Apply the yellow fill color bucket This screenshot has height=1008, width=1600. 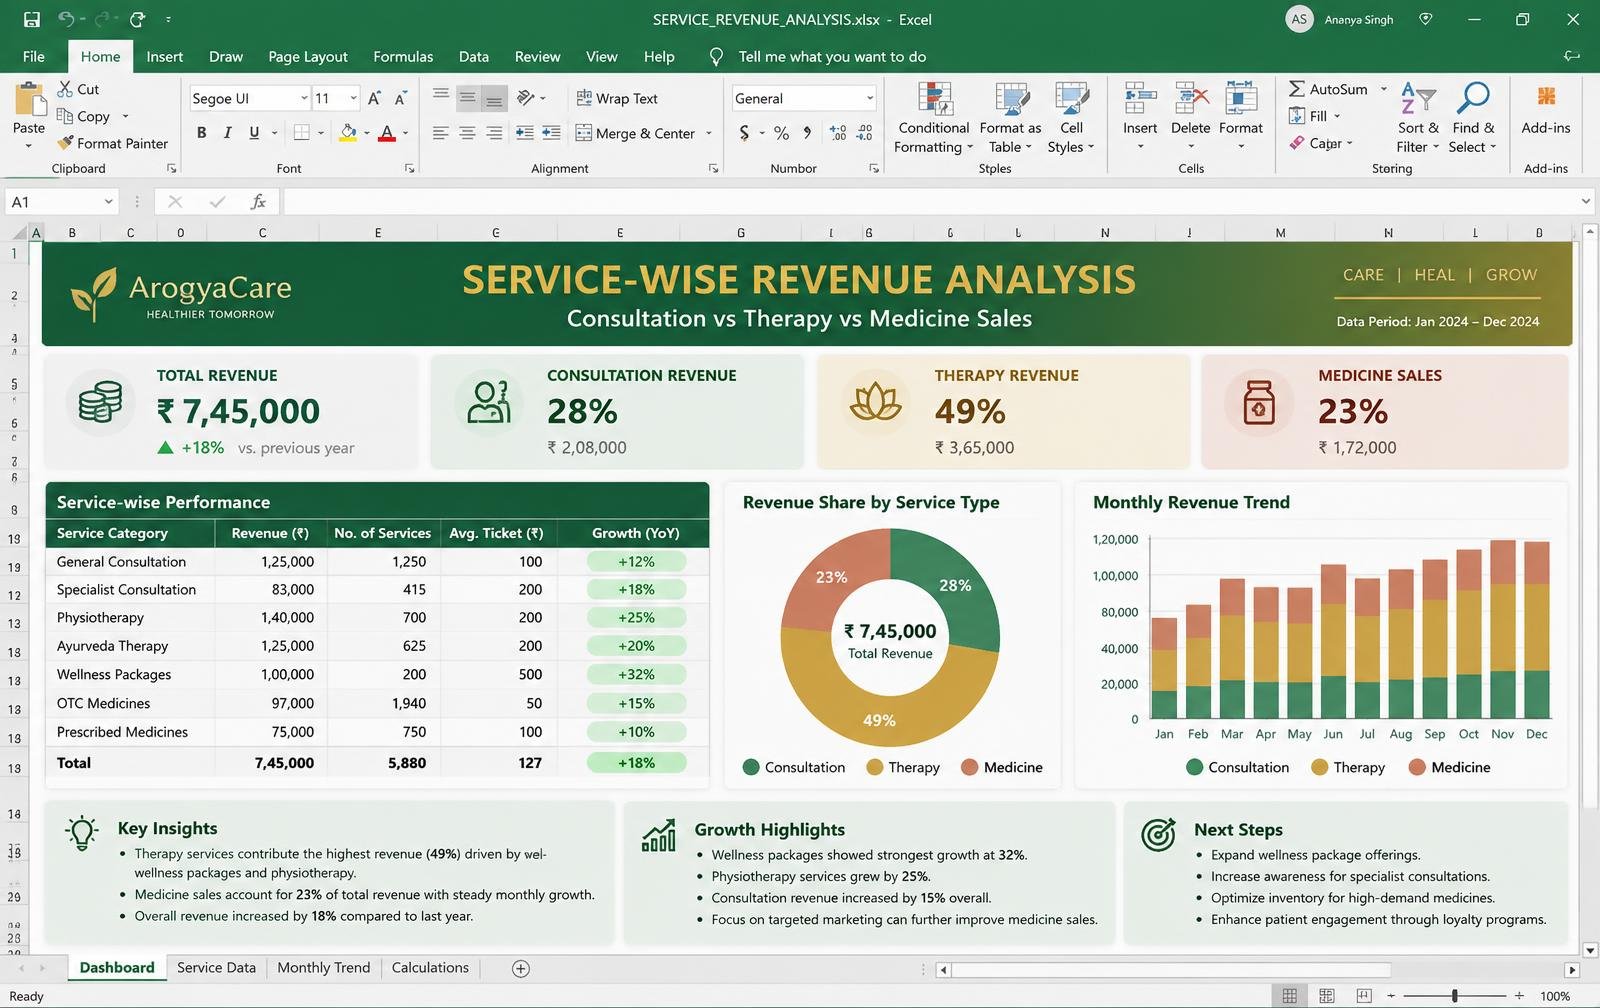pos(348,133)
